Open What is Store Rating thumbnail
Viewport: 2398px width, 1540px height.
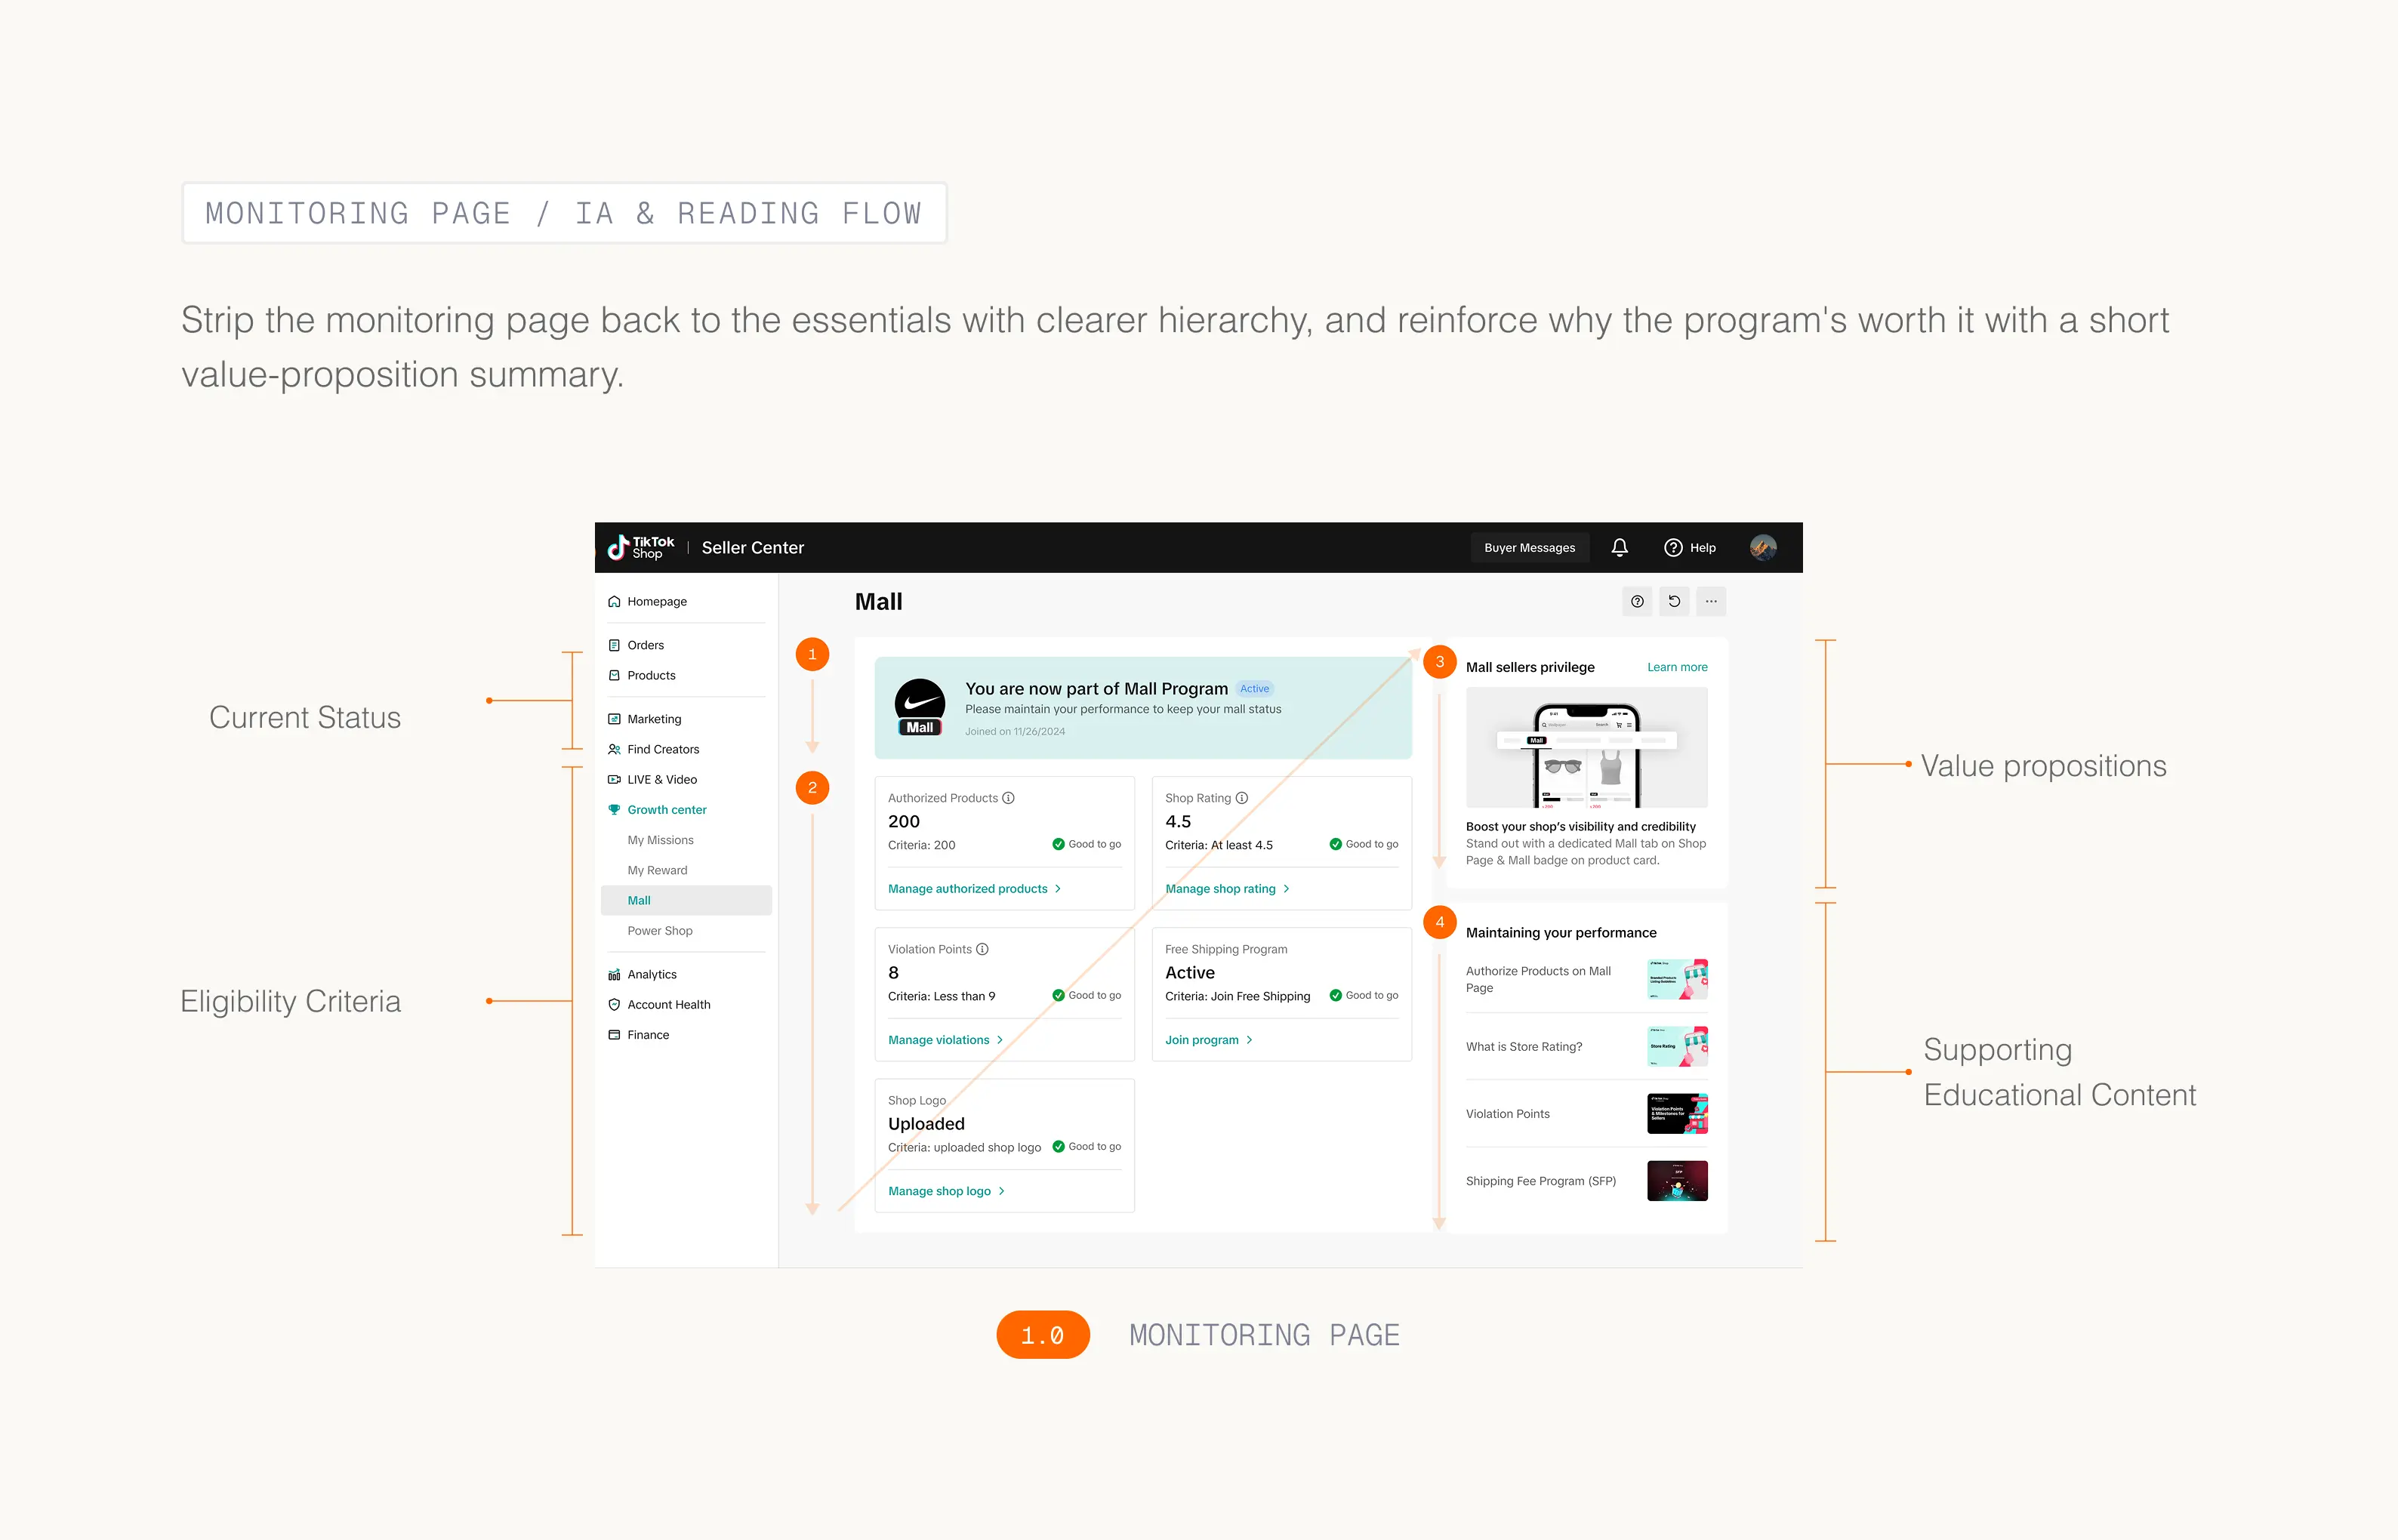pyautogui.click(x=1677, y=1046)
